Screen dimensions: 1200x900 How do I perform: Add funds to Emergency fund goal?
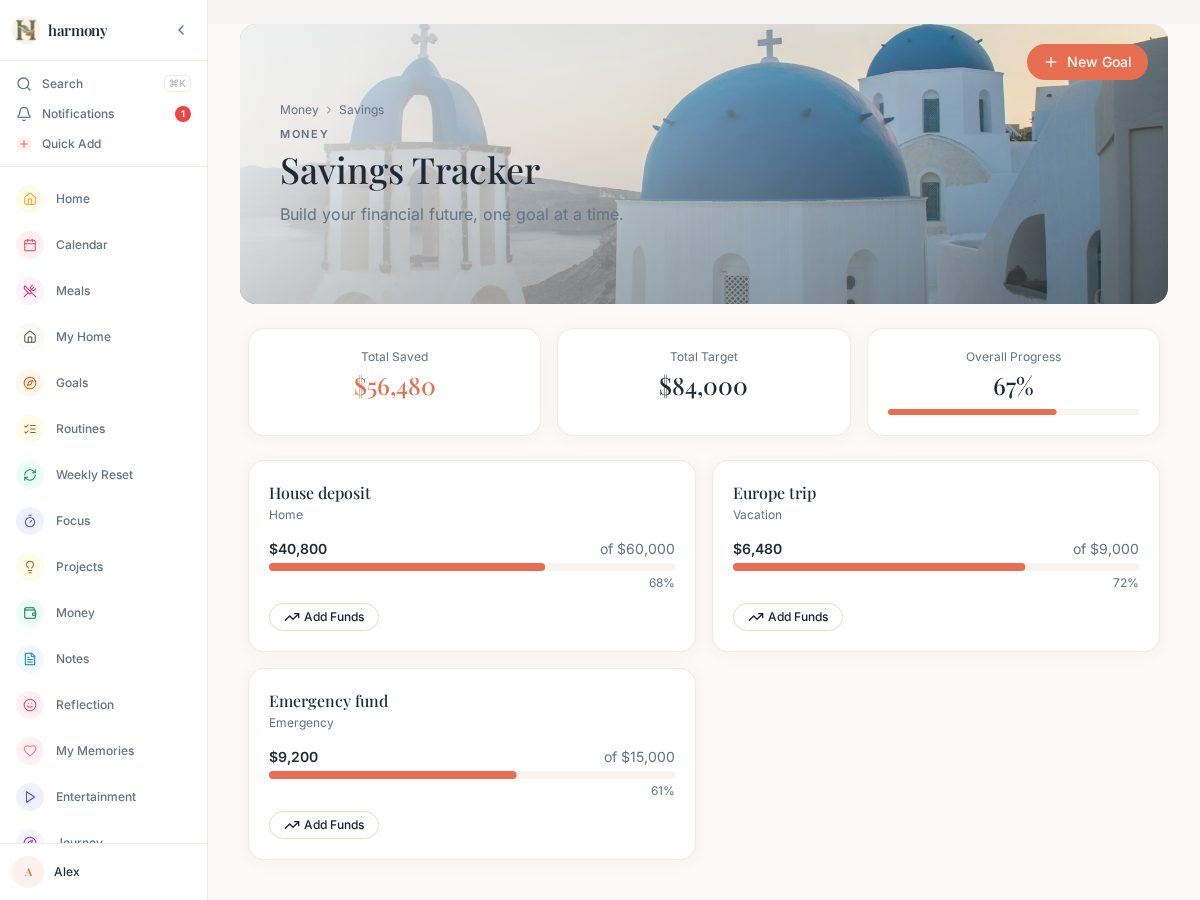click(324, 825)
